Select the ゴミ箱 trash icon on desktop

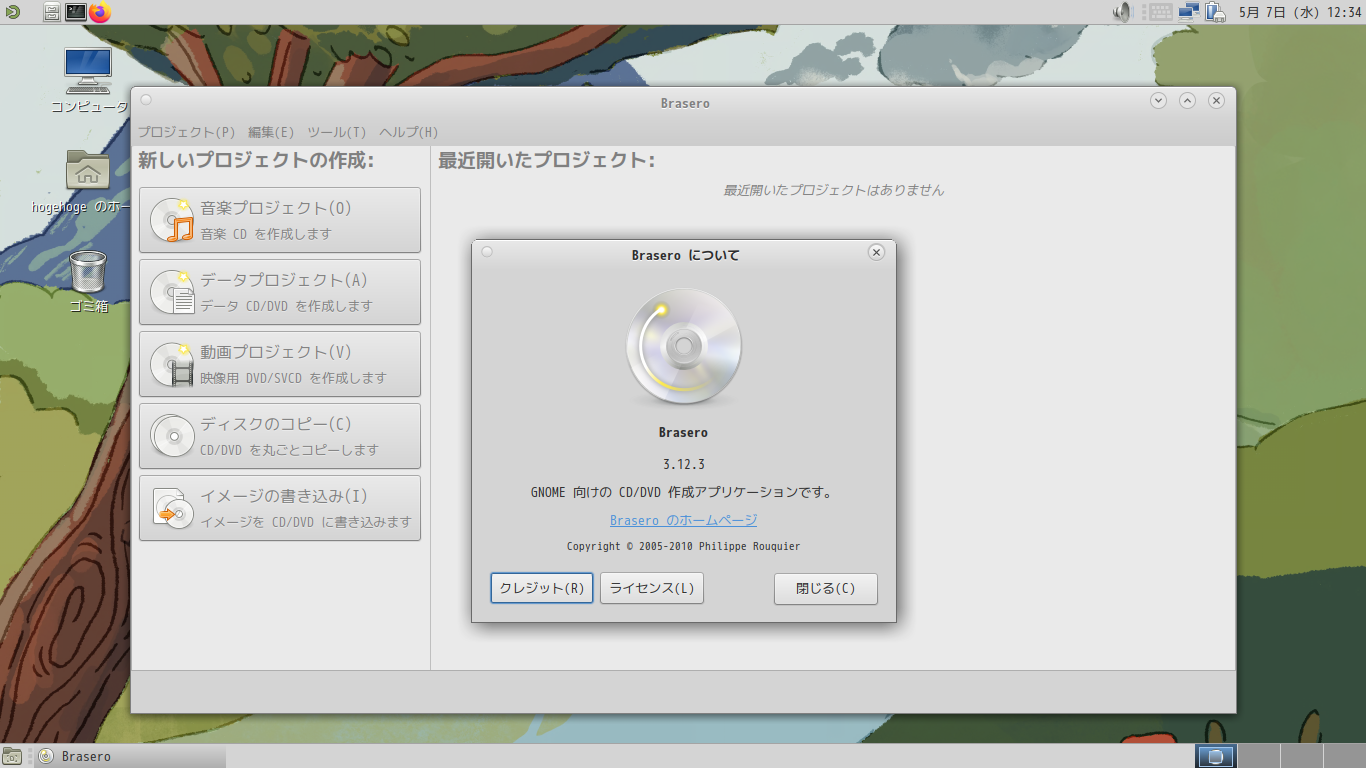88,281
